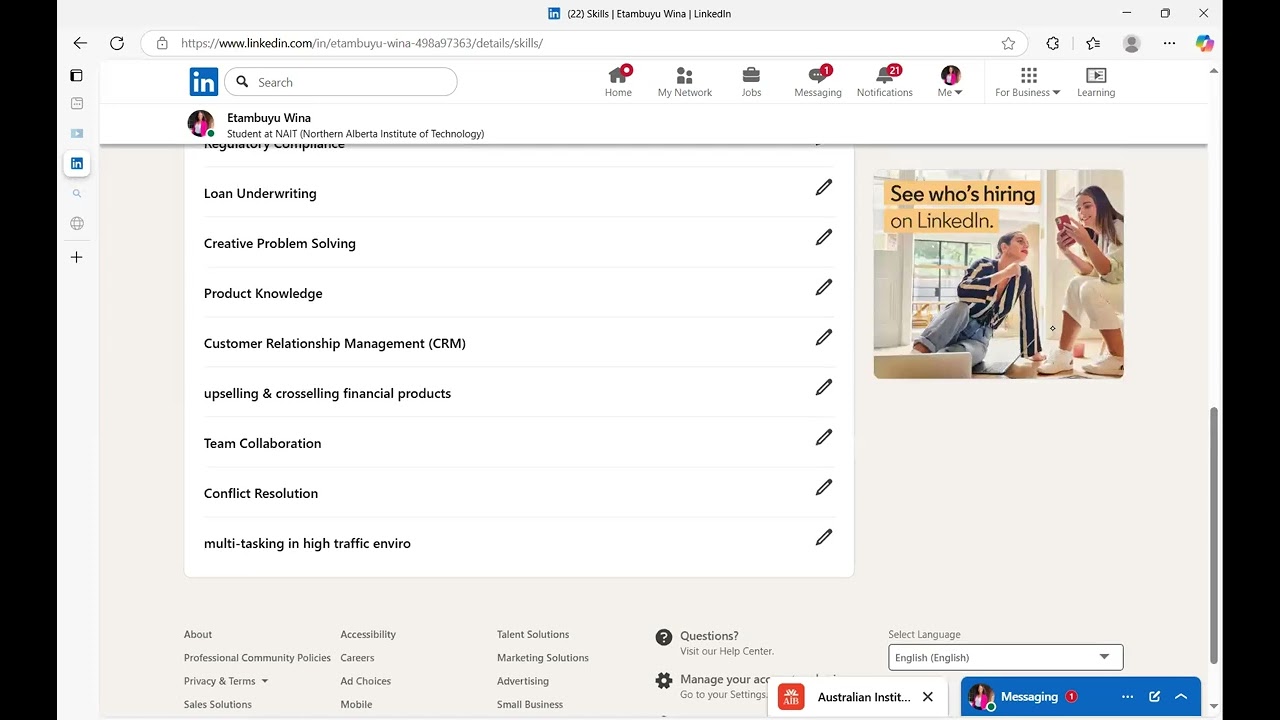Edit the Conflict Resolution skill pencil
This screenshot has height=720, width=1280.
pyautogui.click(x=823, y=488)
